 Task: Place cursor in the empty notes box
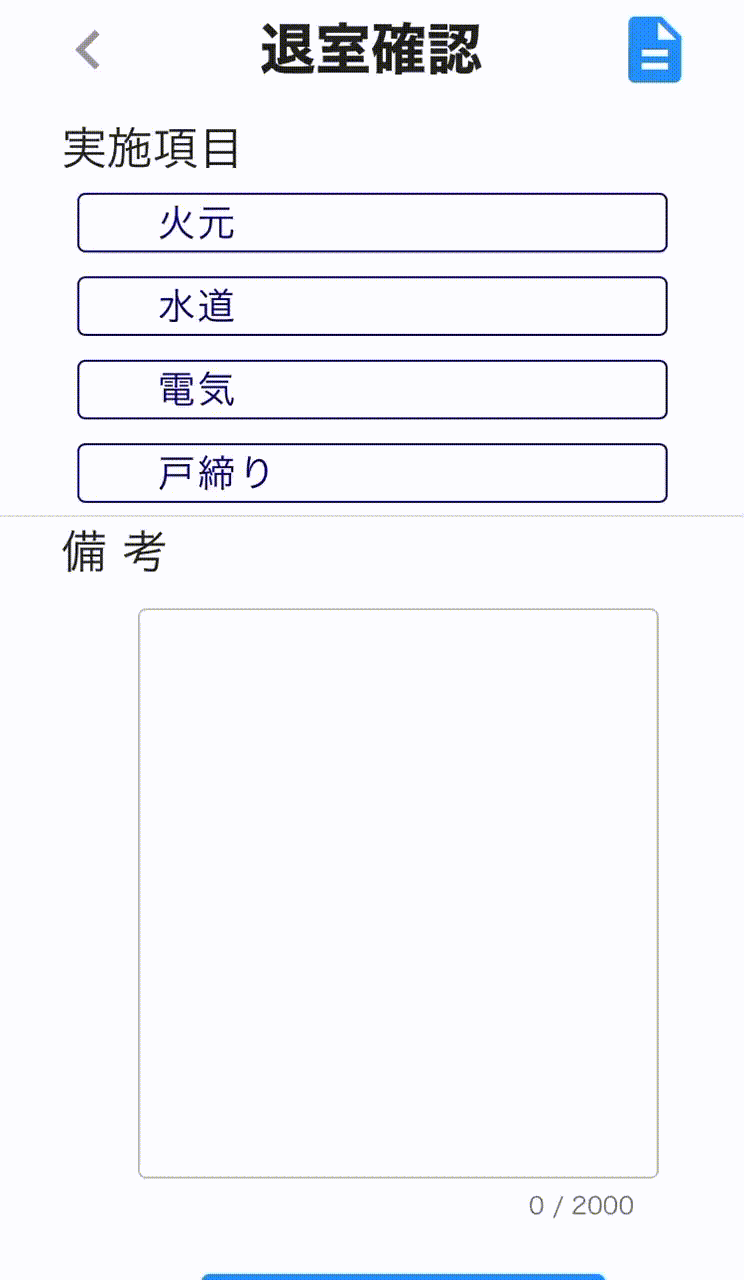[398, 893]
